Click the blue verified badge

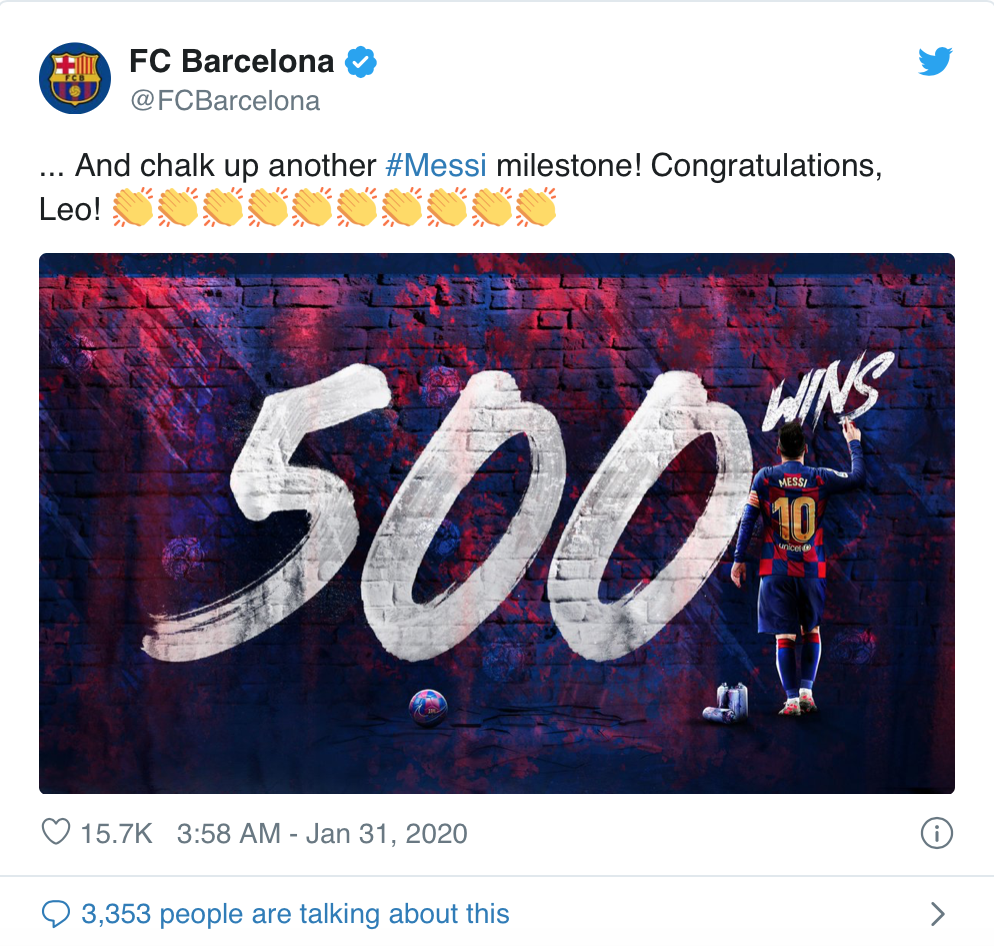pos(361,62)
